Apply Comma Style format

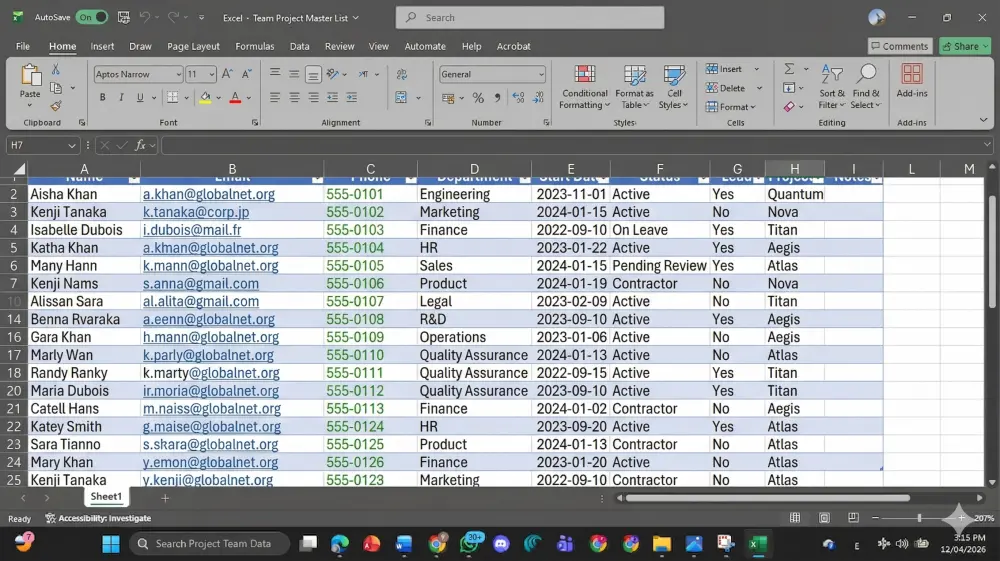pos(497,98)
